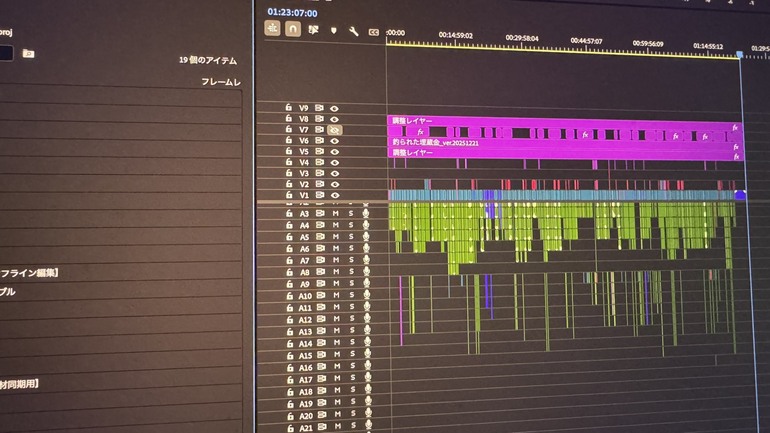This screenshot has width=770, height=433.
Task: Add a marker with the shield icon
Action: pyautogui.click(x=333, y=30)
